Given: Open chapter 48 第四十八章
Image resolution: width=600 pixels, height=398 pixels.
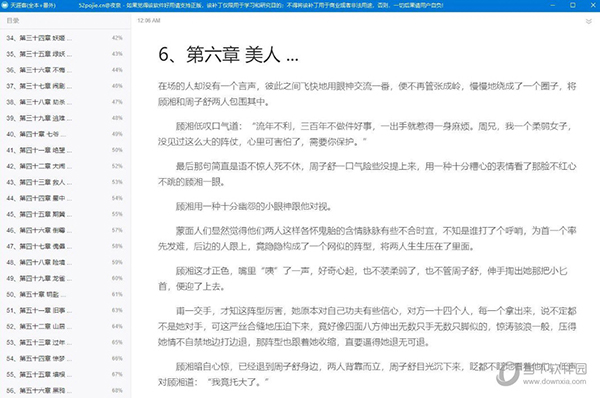Looking at the screenshot, I should (65, 262).
